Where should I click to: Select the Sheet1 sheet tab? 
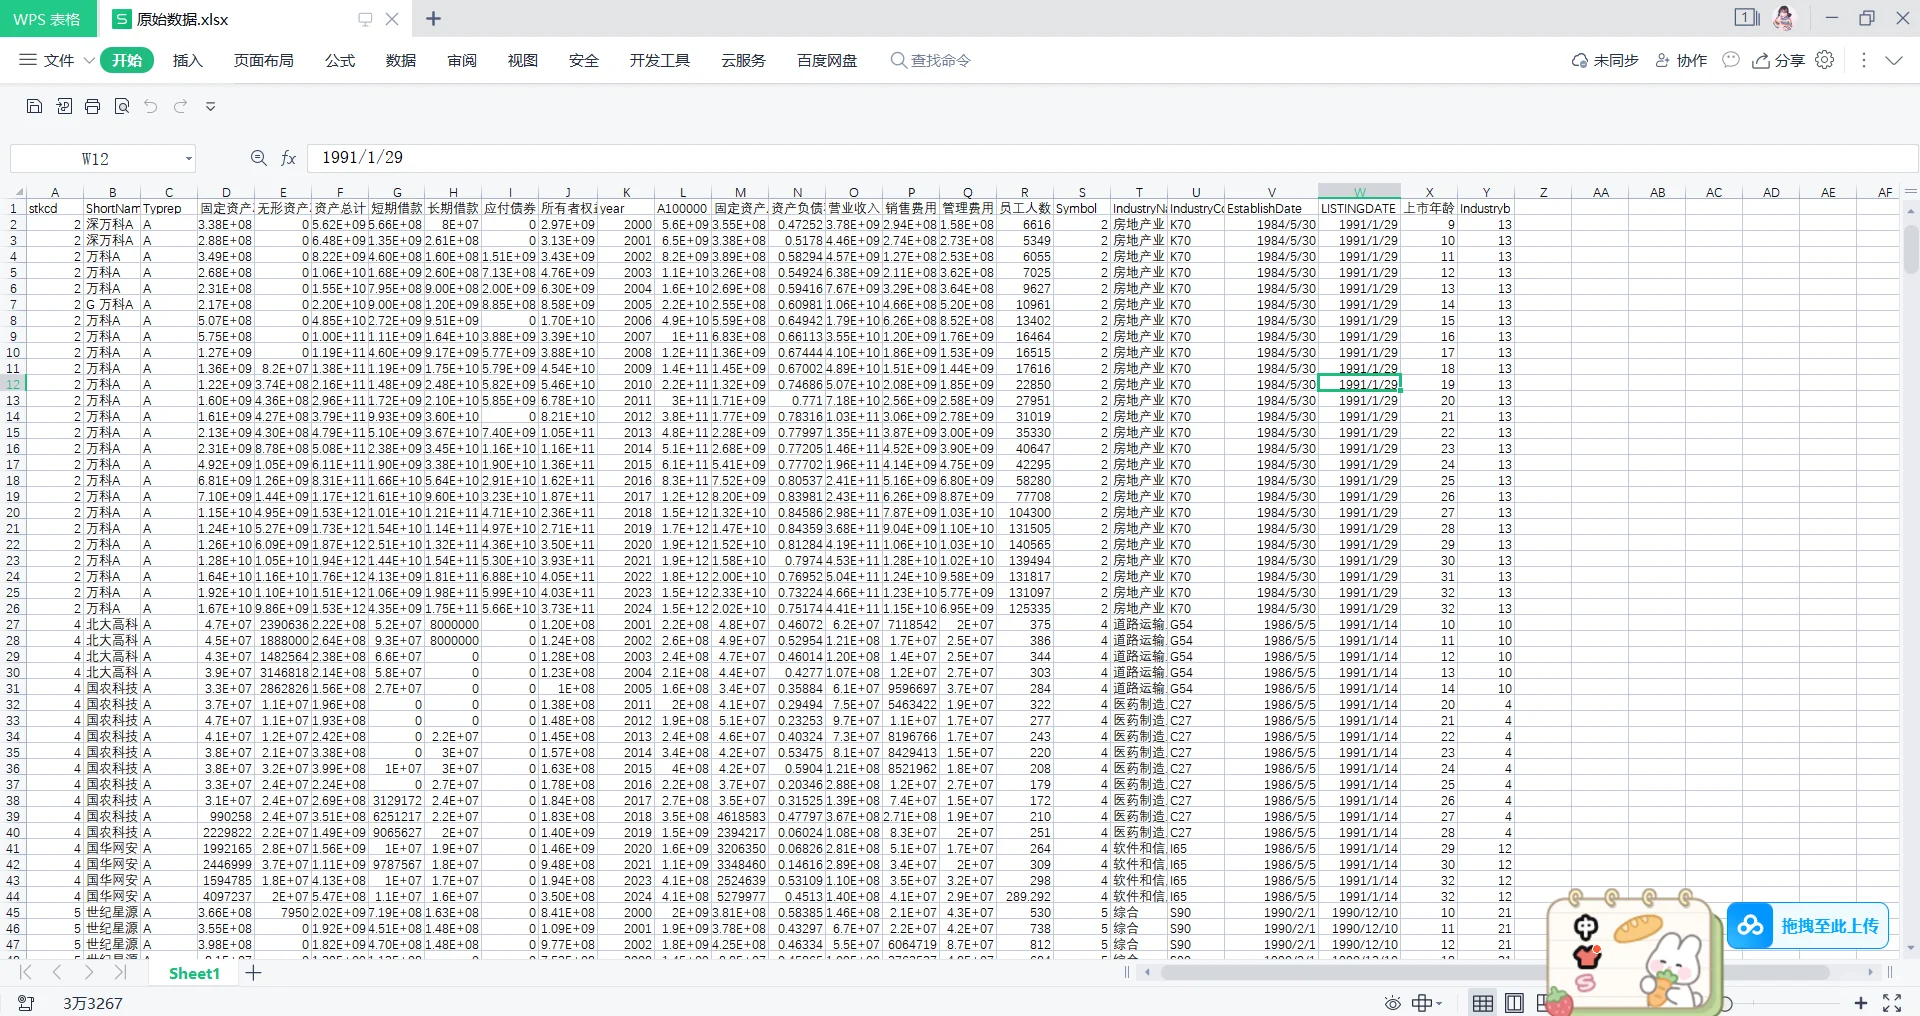click(194, 973)
